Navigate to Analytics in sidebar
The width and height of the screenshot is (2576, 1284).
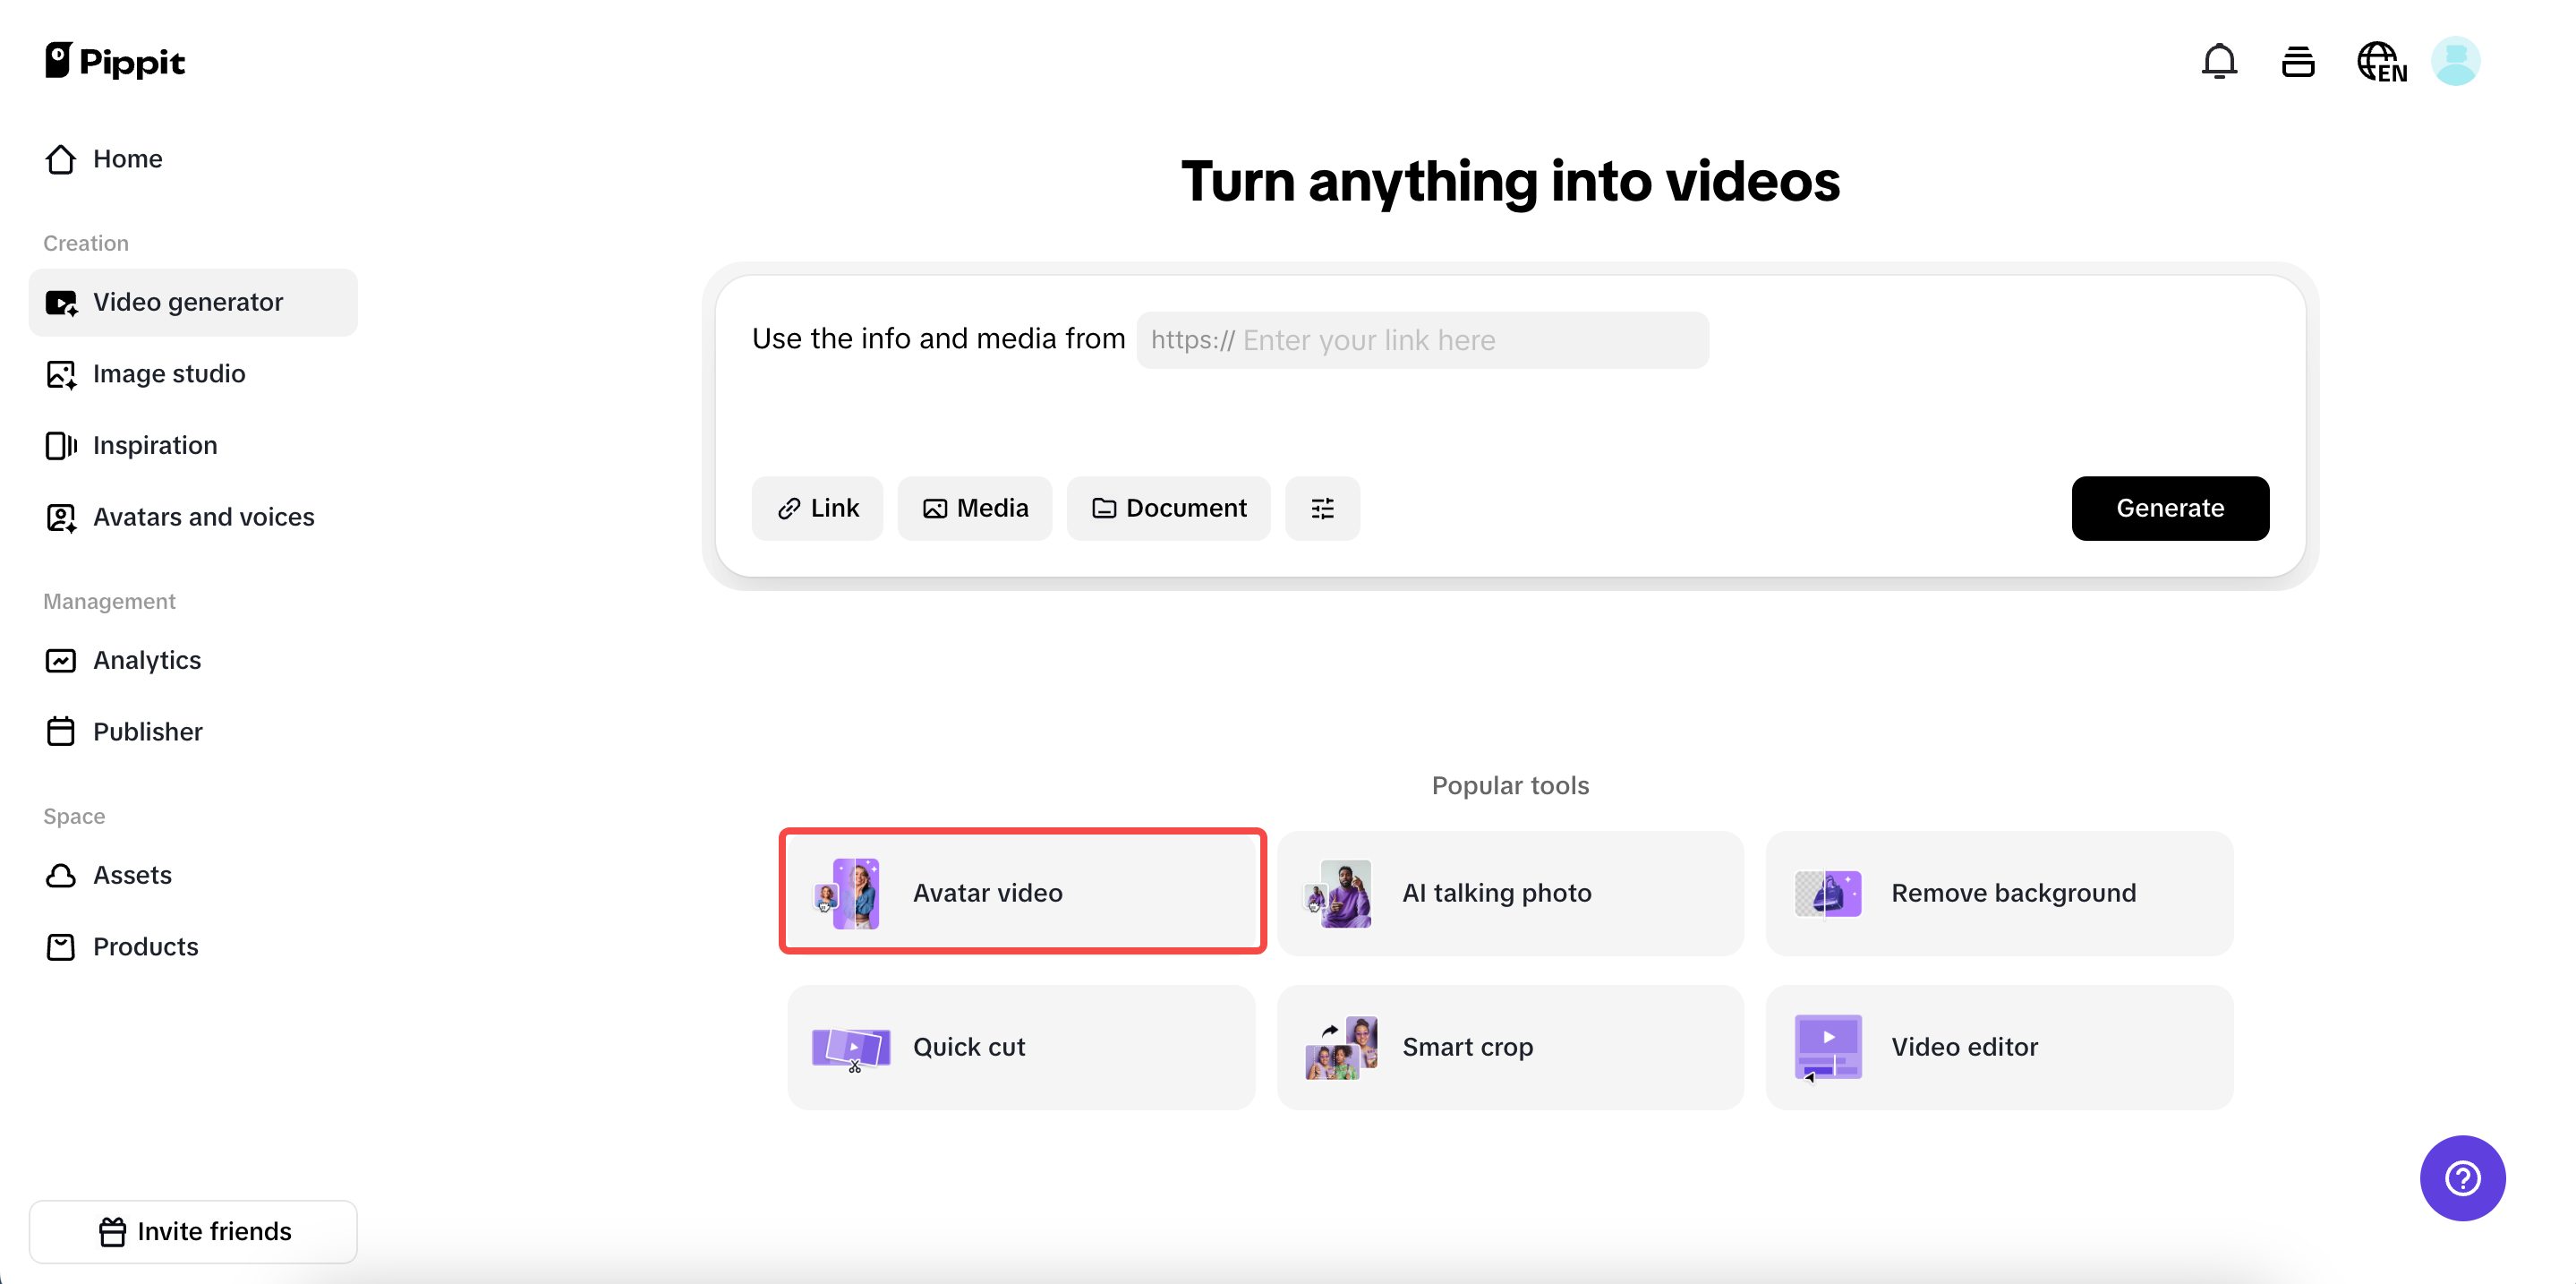[146, 660]
